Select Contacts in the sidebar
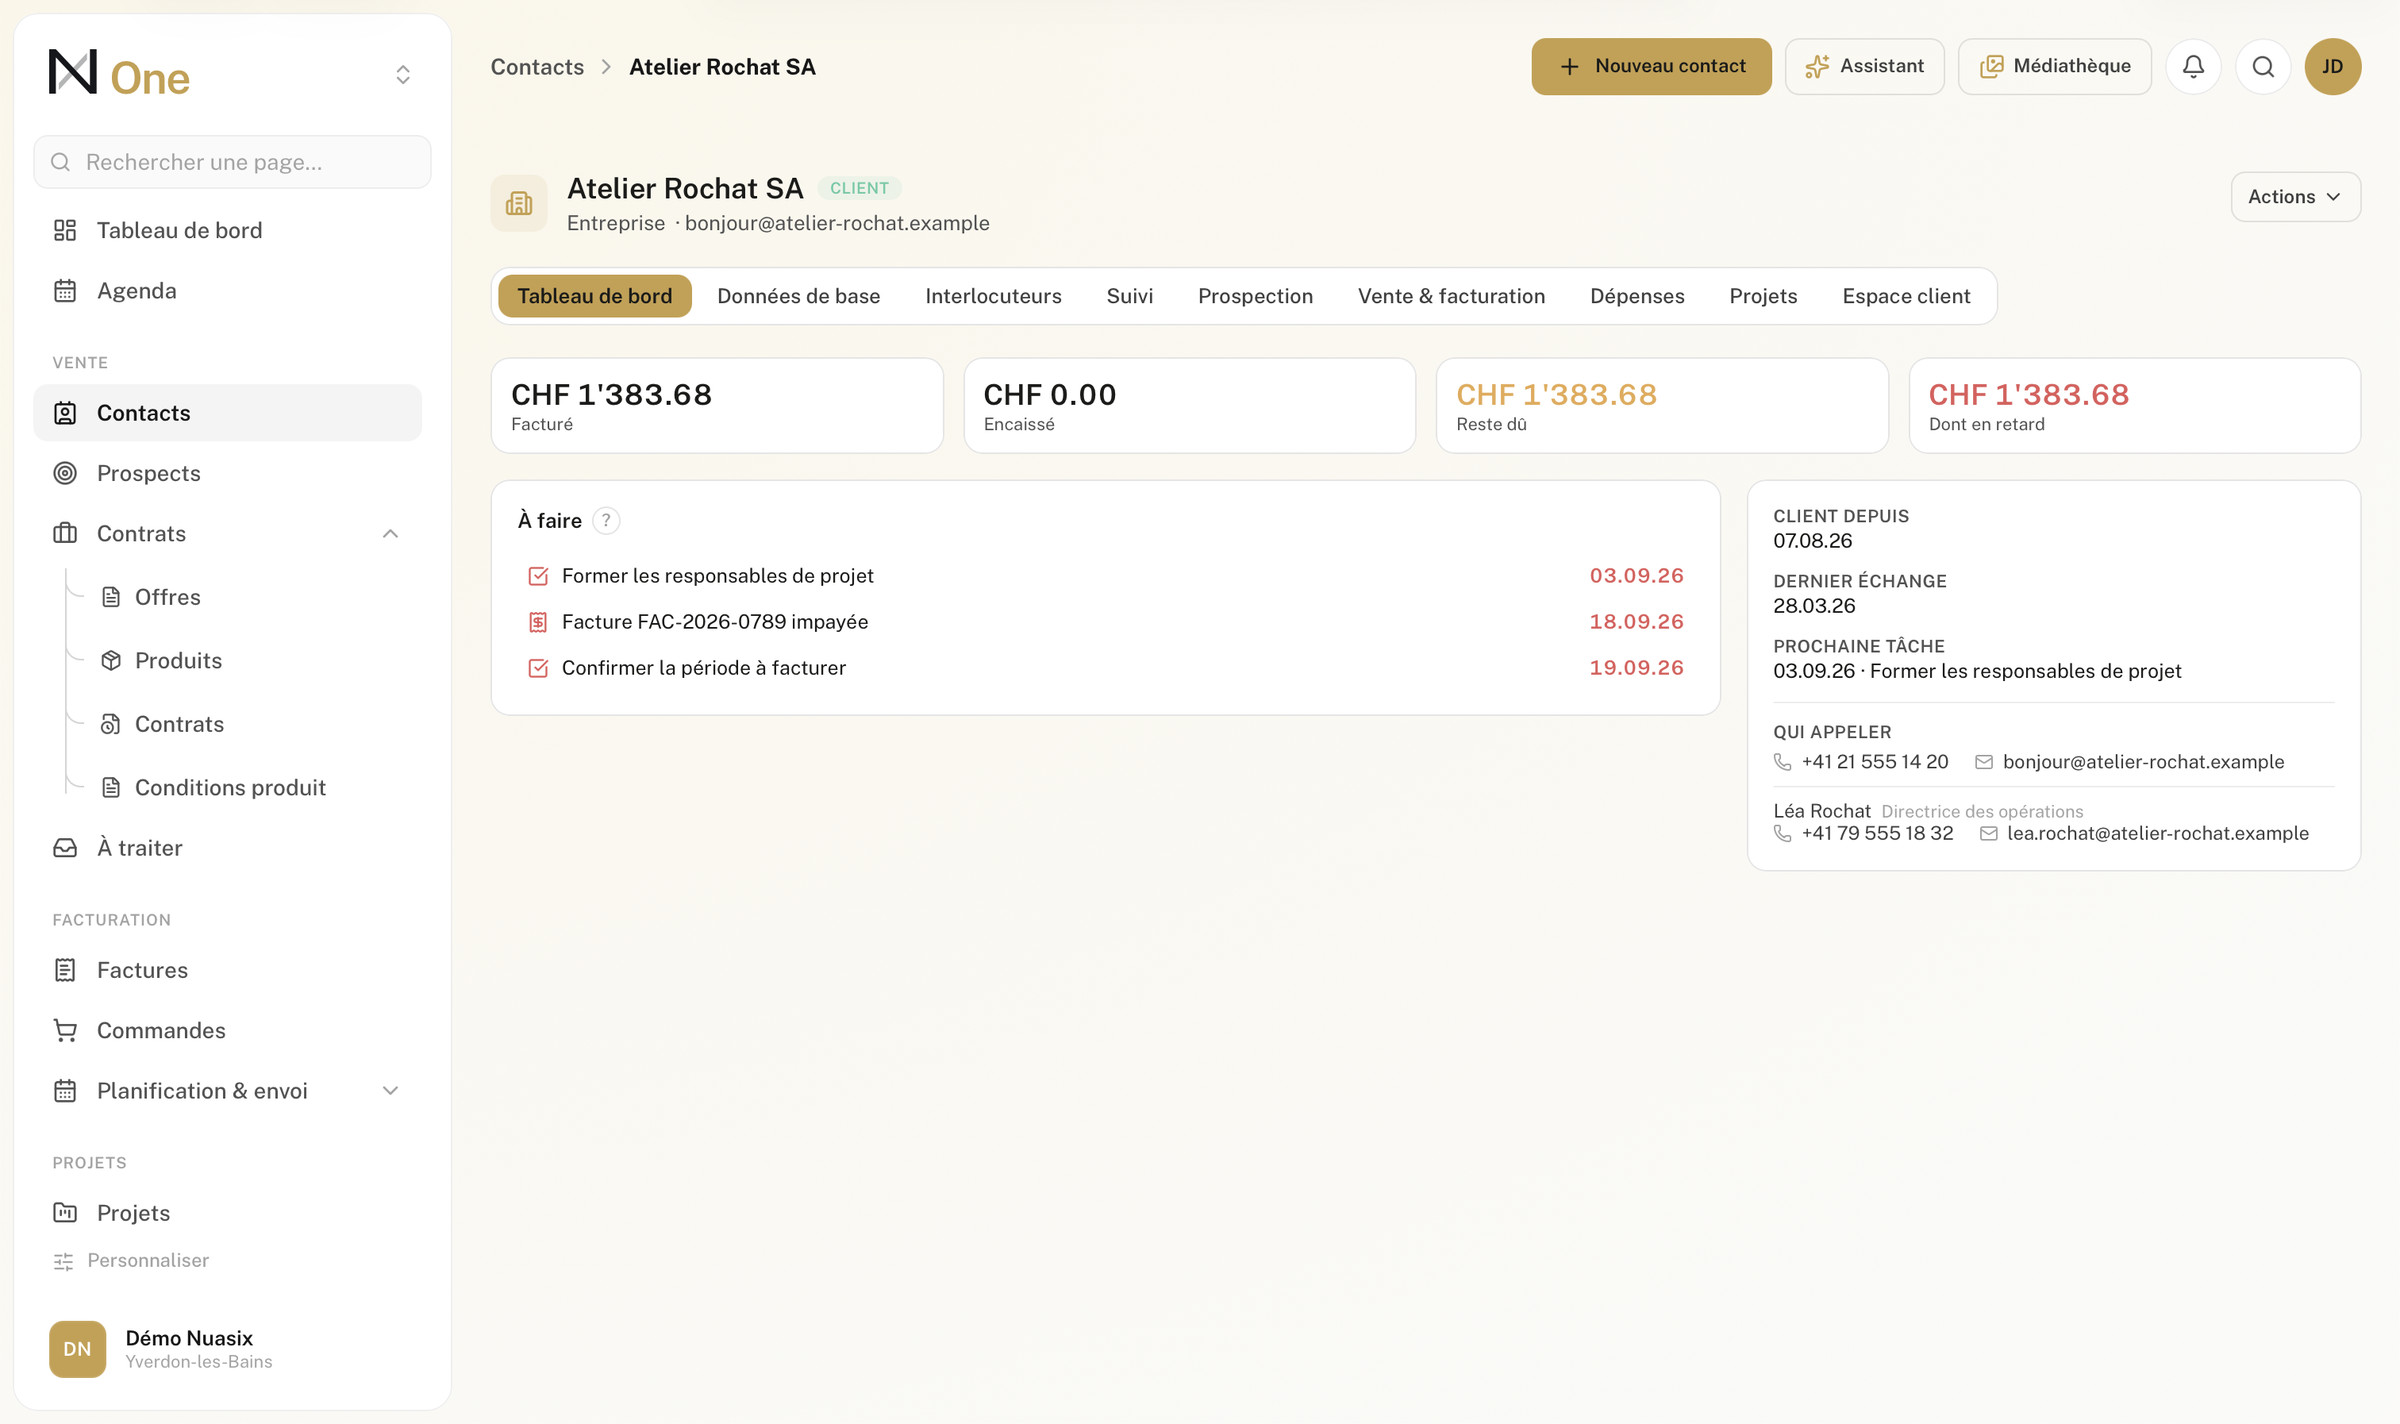 pos(227,413)
